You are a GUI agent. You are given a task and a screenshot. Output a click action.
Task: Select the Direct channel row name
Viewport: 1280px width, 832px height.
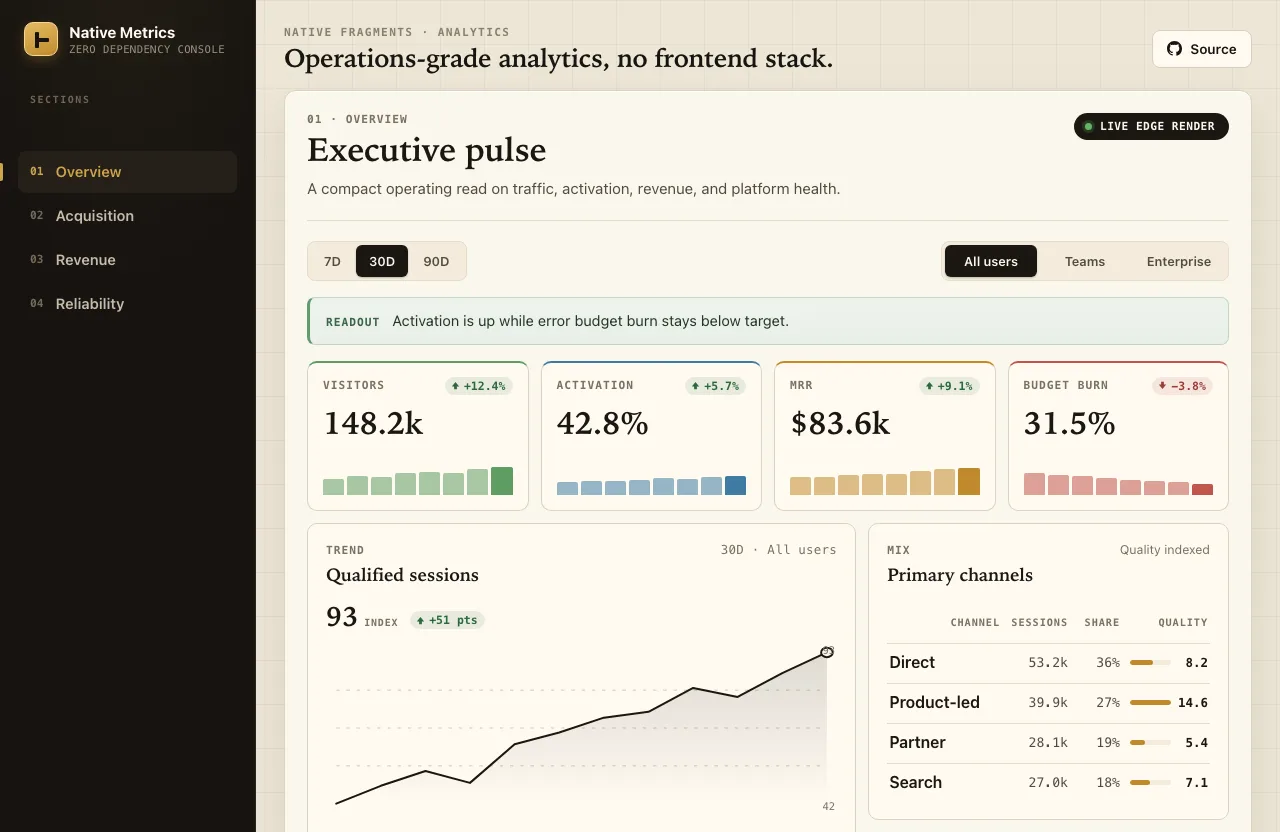tap(912, 662)
